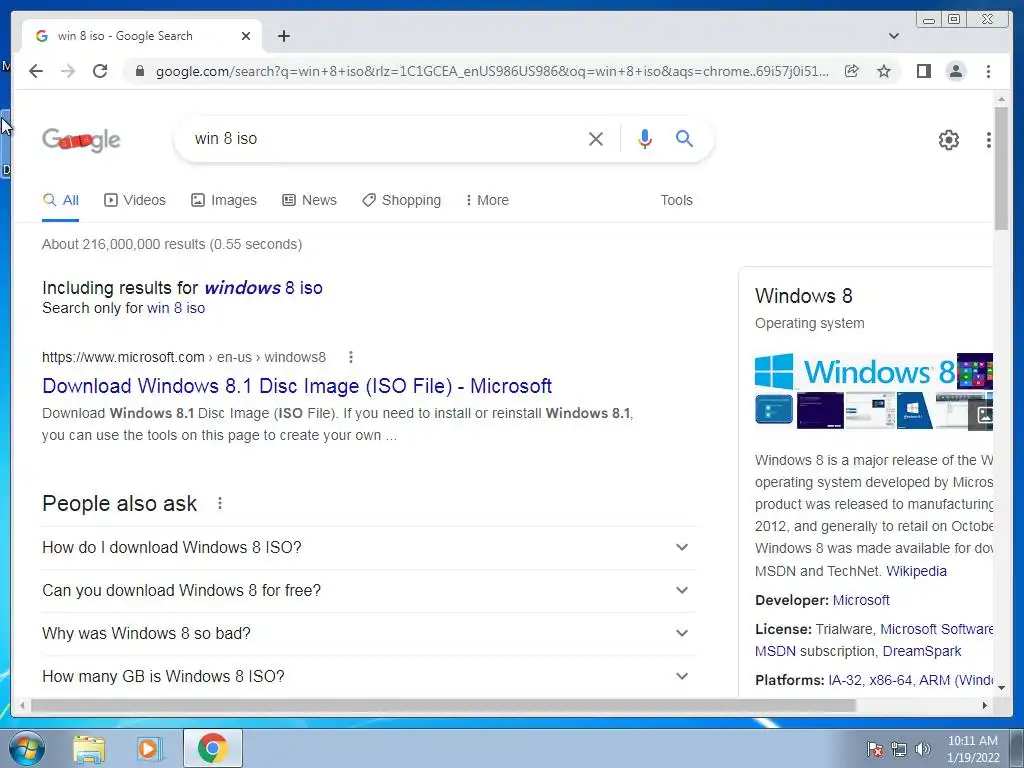The image size is (1024, 768).
Task: Open network status tray icon
Action: (x=899, y=749)
